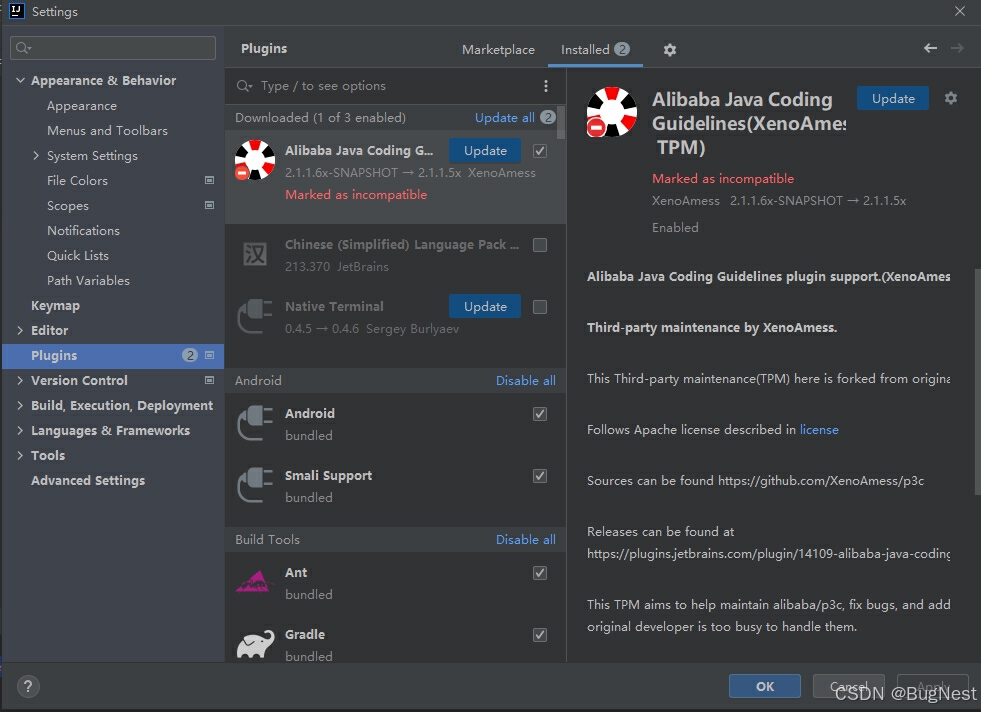Click the Alibaba plugin icon in the list
This screenshot has width=981, height=712.
(x=255, y=160)
